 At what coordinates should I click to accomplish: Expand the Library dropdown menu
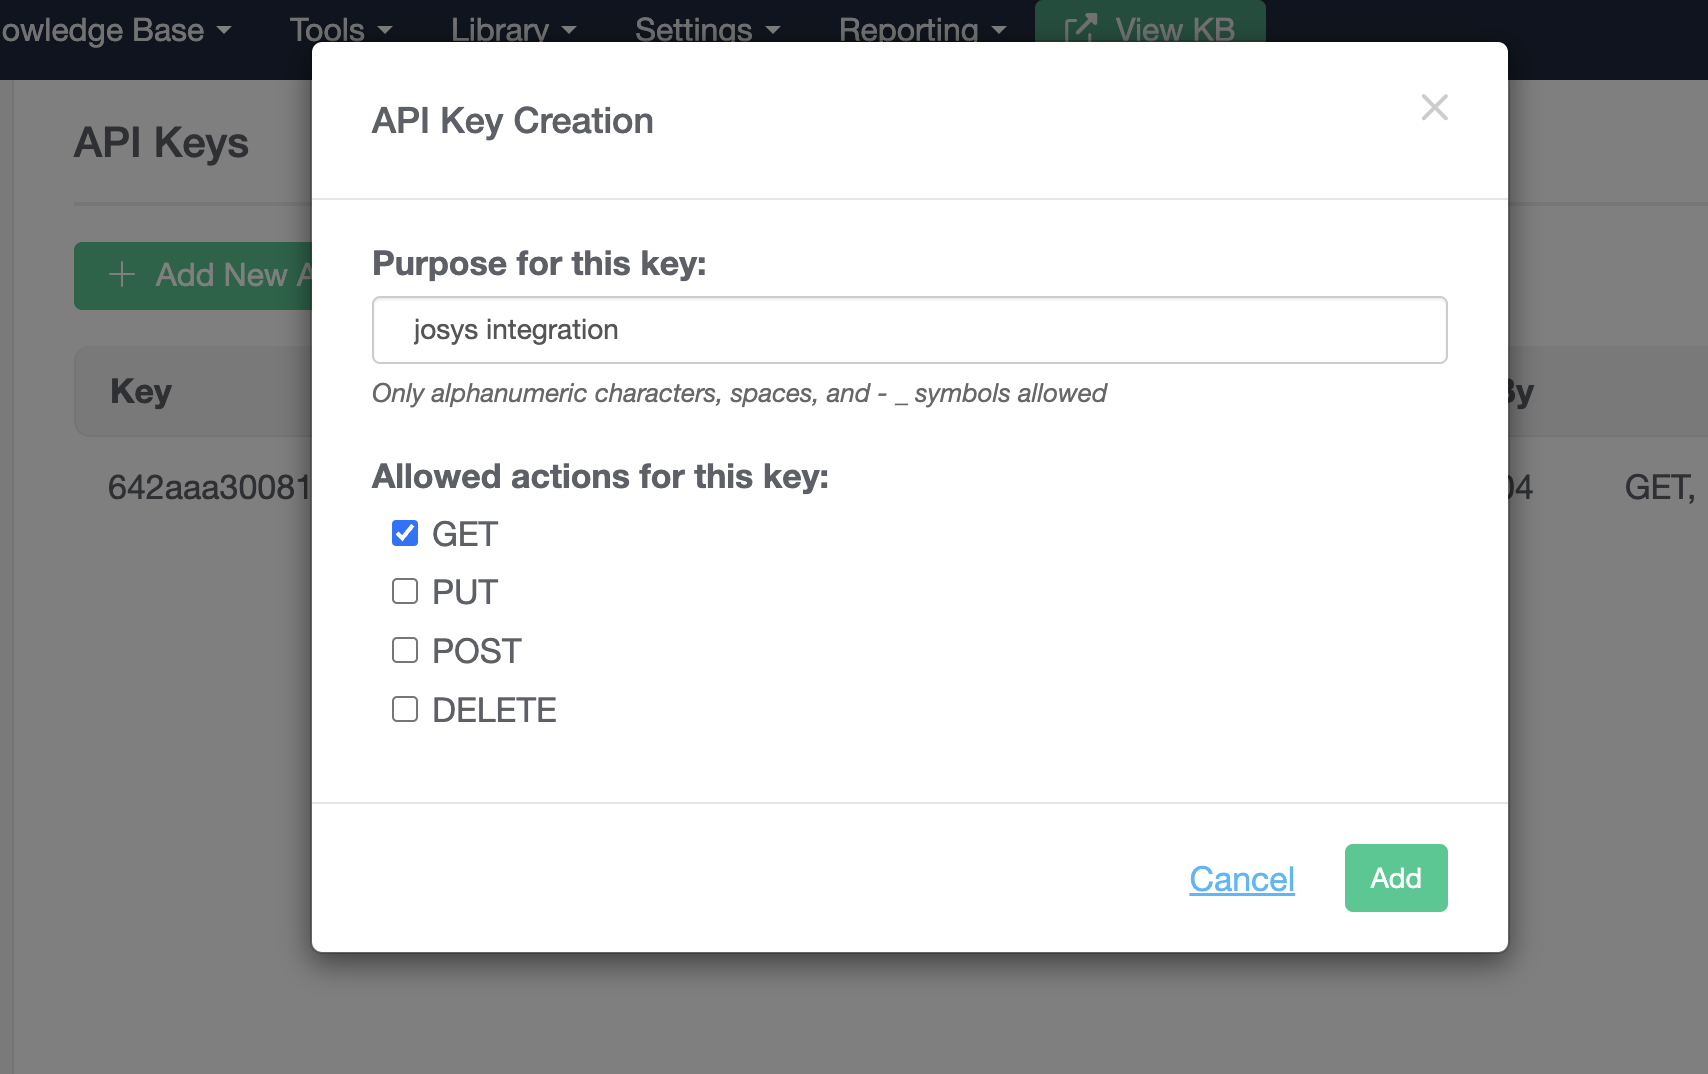point(513,30)
